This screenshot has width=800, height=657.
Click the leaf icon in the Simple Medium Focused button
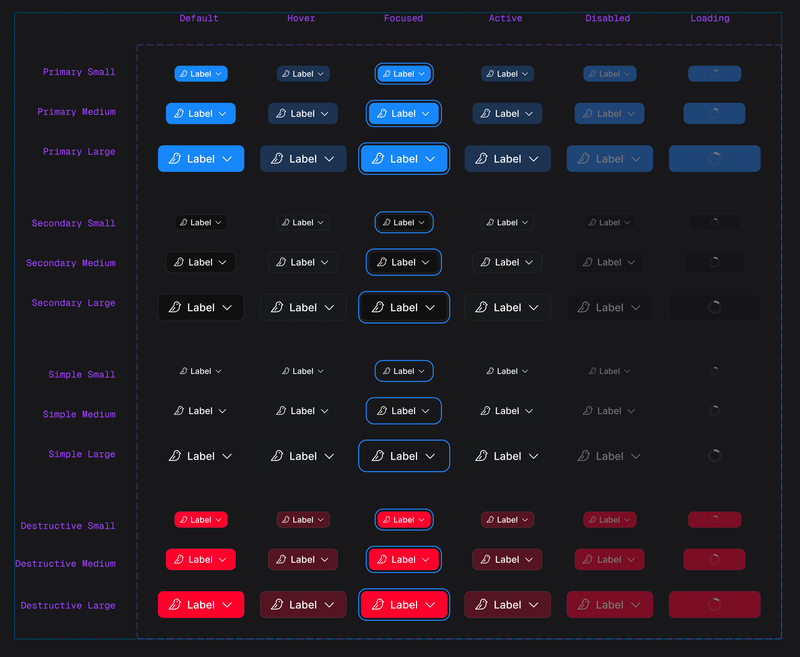tap(380, 411)
